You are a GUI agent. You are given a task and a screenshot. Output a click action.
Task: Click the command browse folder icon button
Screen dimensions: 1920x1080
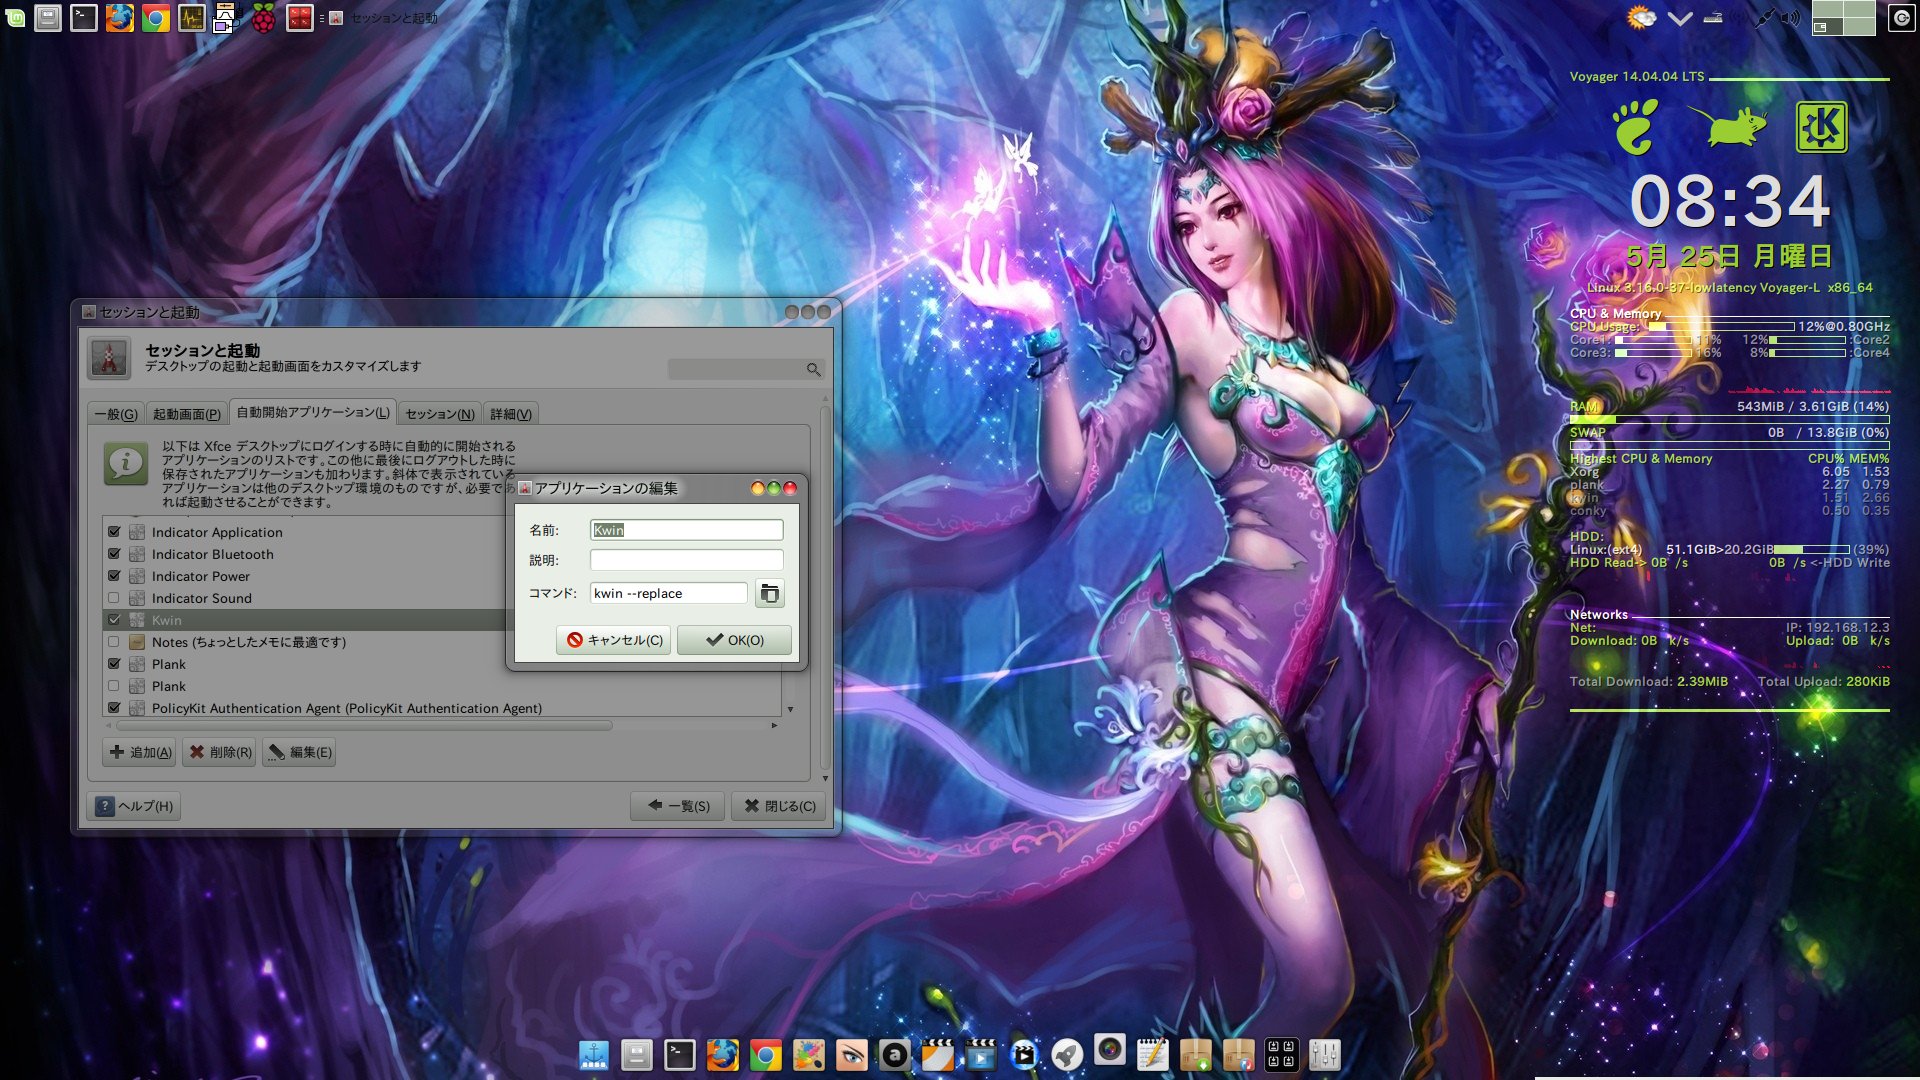[x=769, y=594]
